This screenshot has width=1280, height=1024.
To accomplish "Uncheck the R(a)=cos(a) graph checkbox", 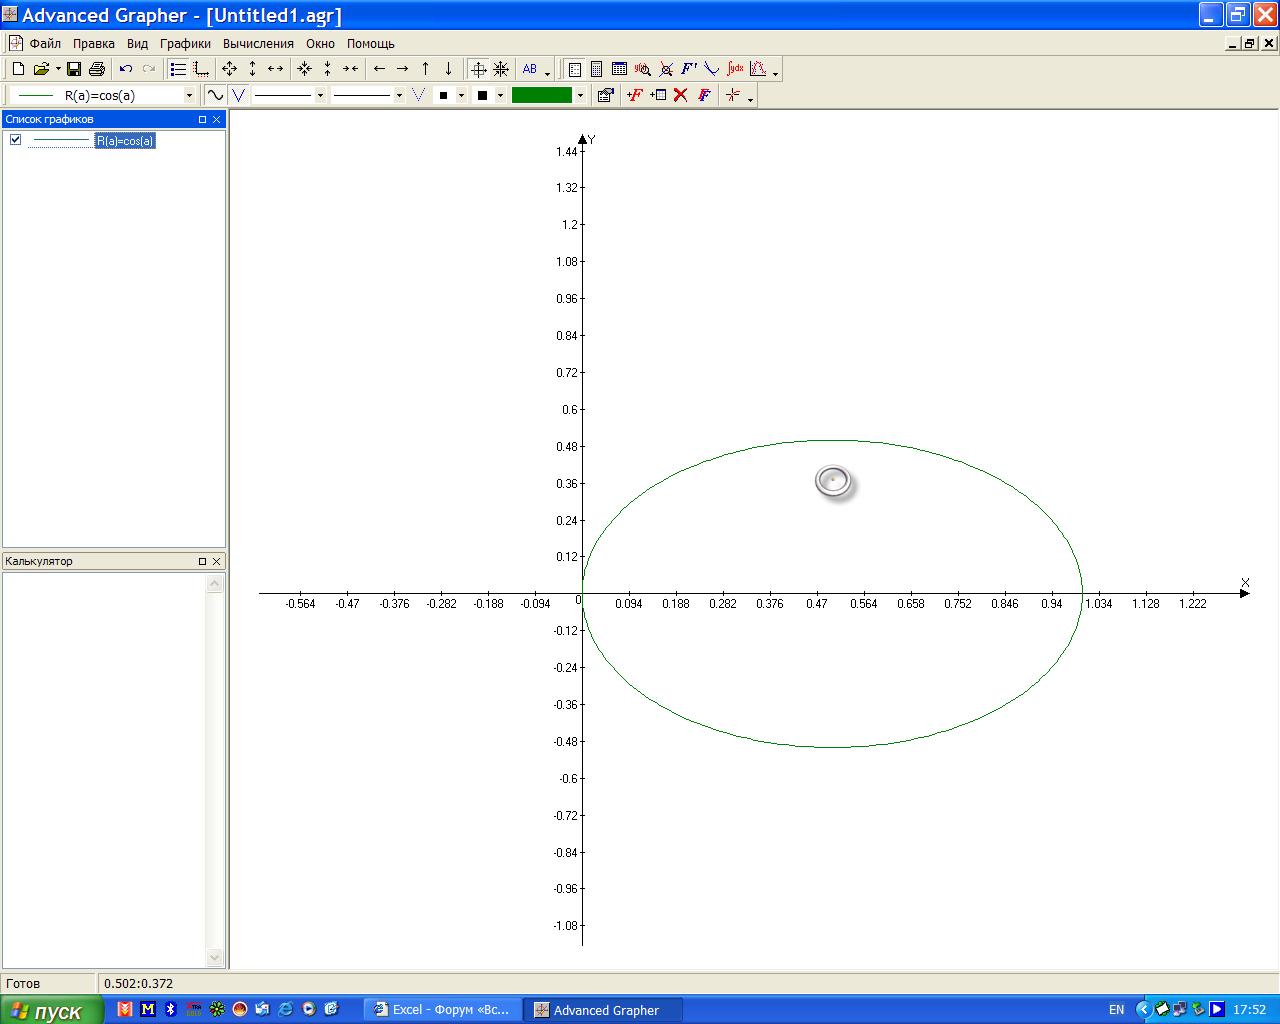I will (15, 140).
